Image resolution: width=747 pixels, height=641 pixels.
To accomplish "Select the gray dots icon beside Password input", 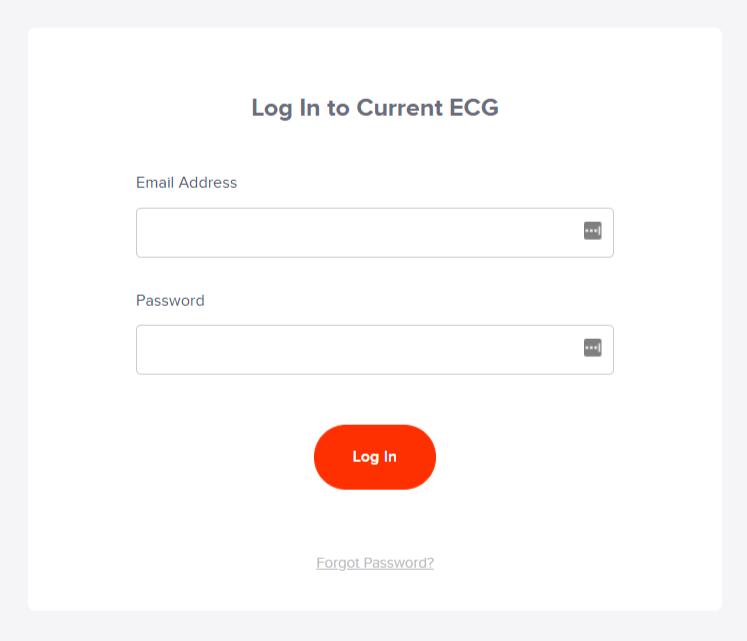I will pyautogui.click(x=592, y=347).
